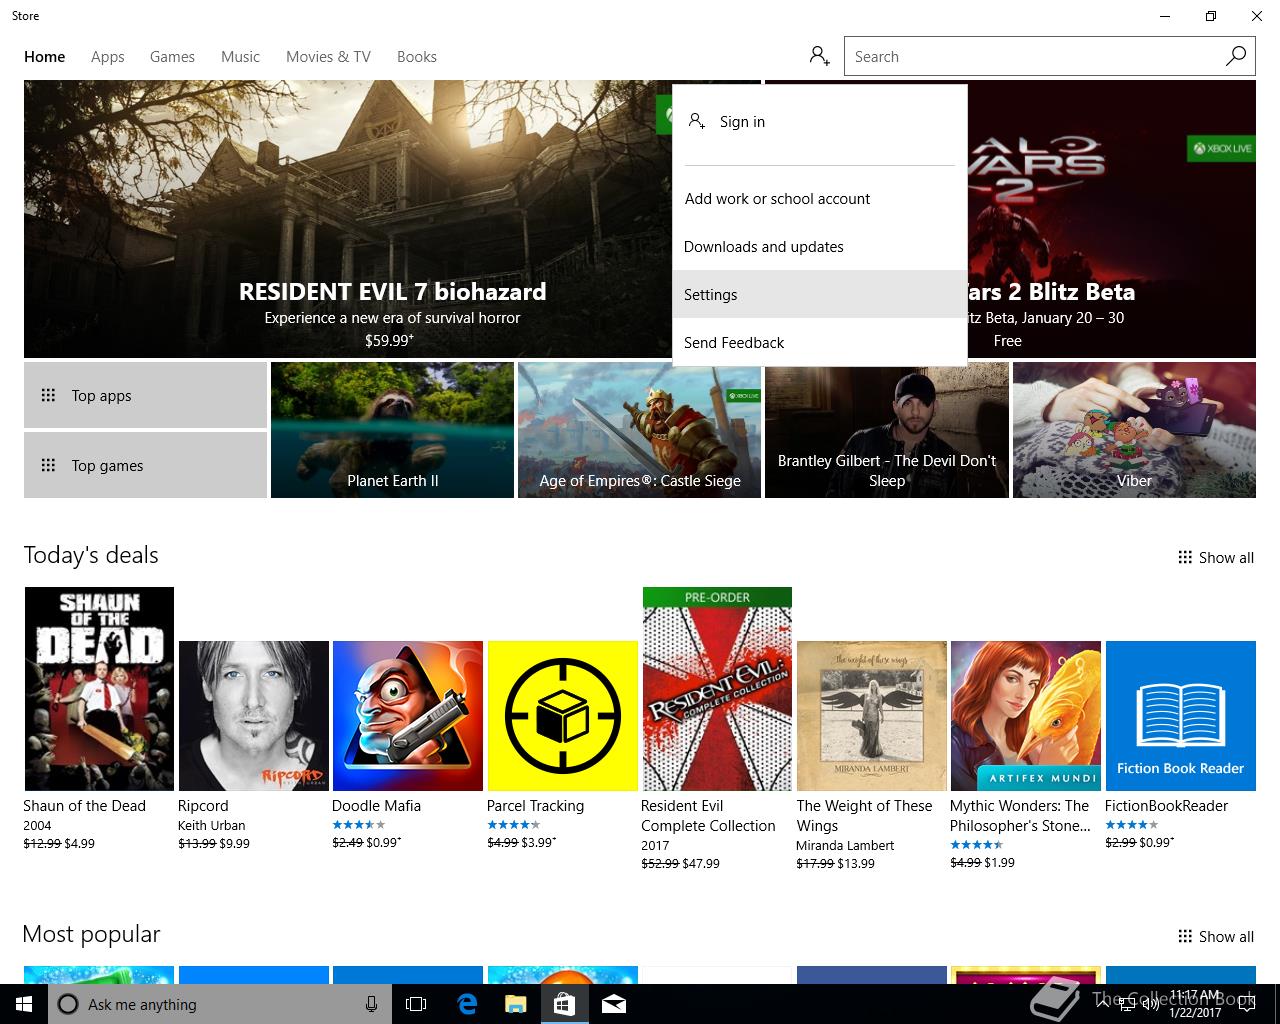Click Cortana circle icon
The image size is (1280, 1024).
pos(68,1004)
